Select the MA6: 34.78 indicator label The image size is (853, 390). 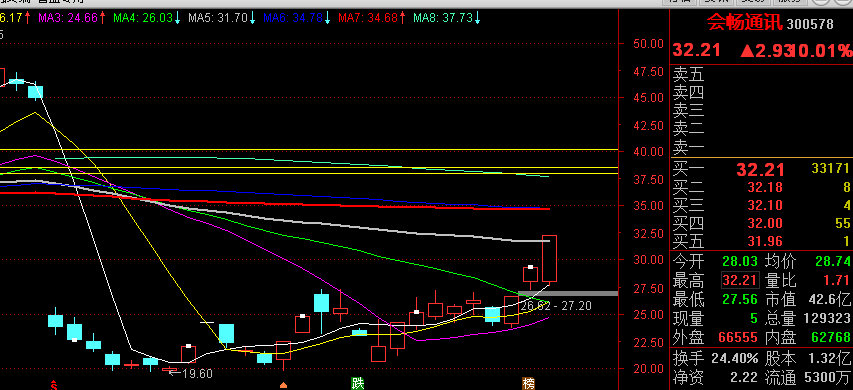(x=293, y=18)
